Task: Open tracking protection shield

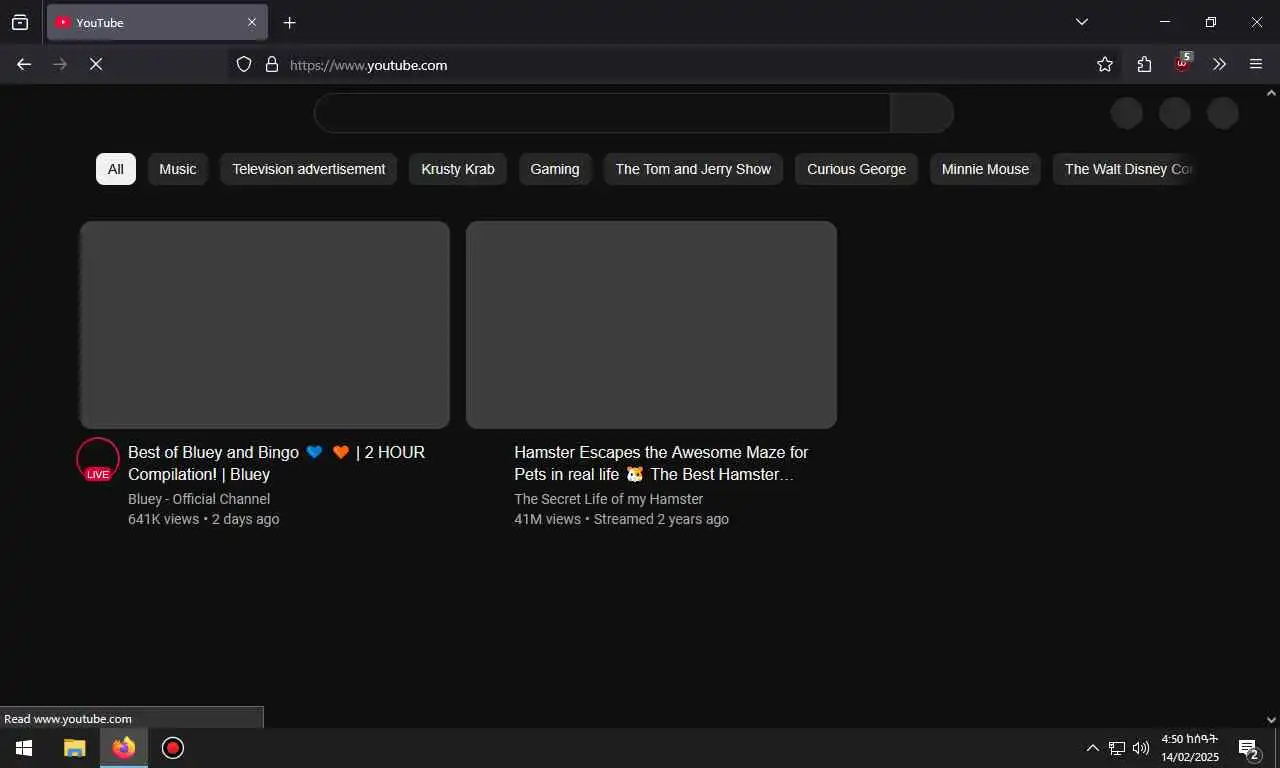Action: (244, 64)
